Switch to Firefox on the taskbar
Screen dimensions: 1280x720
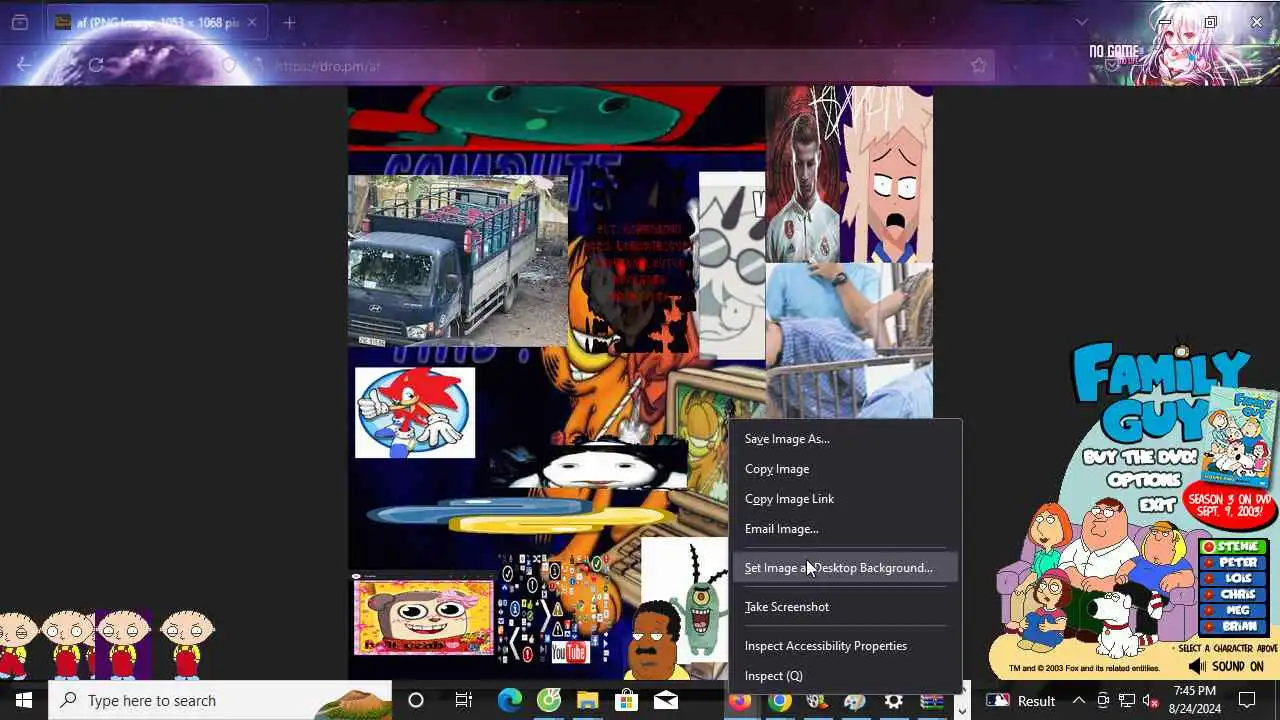tap(740, 701)
